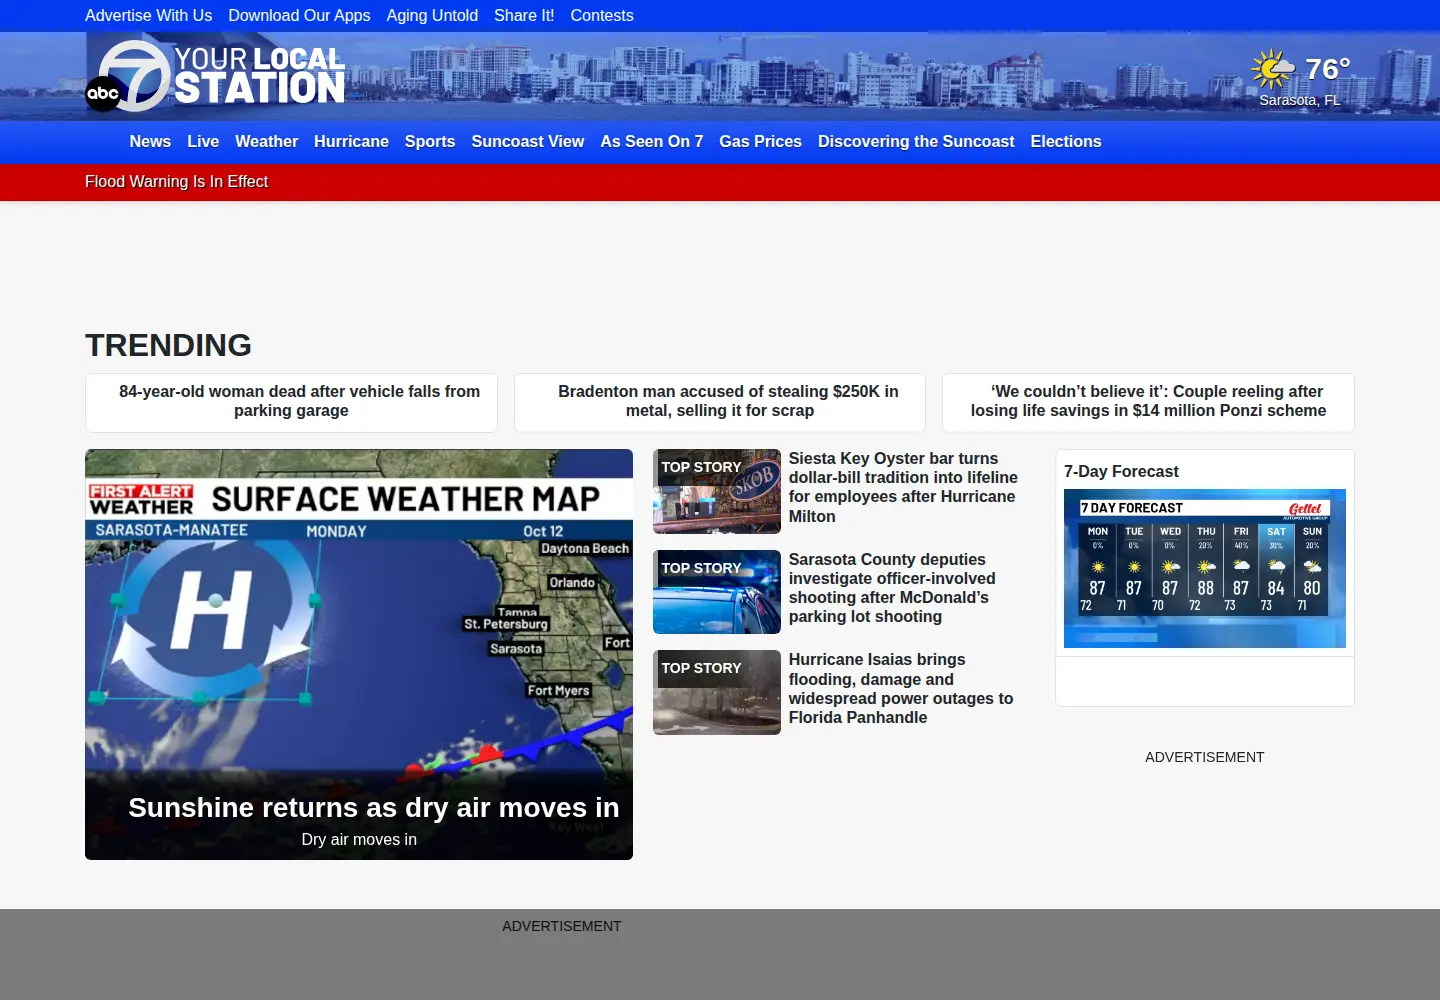Navigate to Suncoast View
The width and height of the screenshot is (1440, 1000).
528,142
